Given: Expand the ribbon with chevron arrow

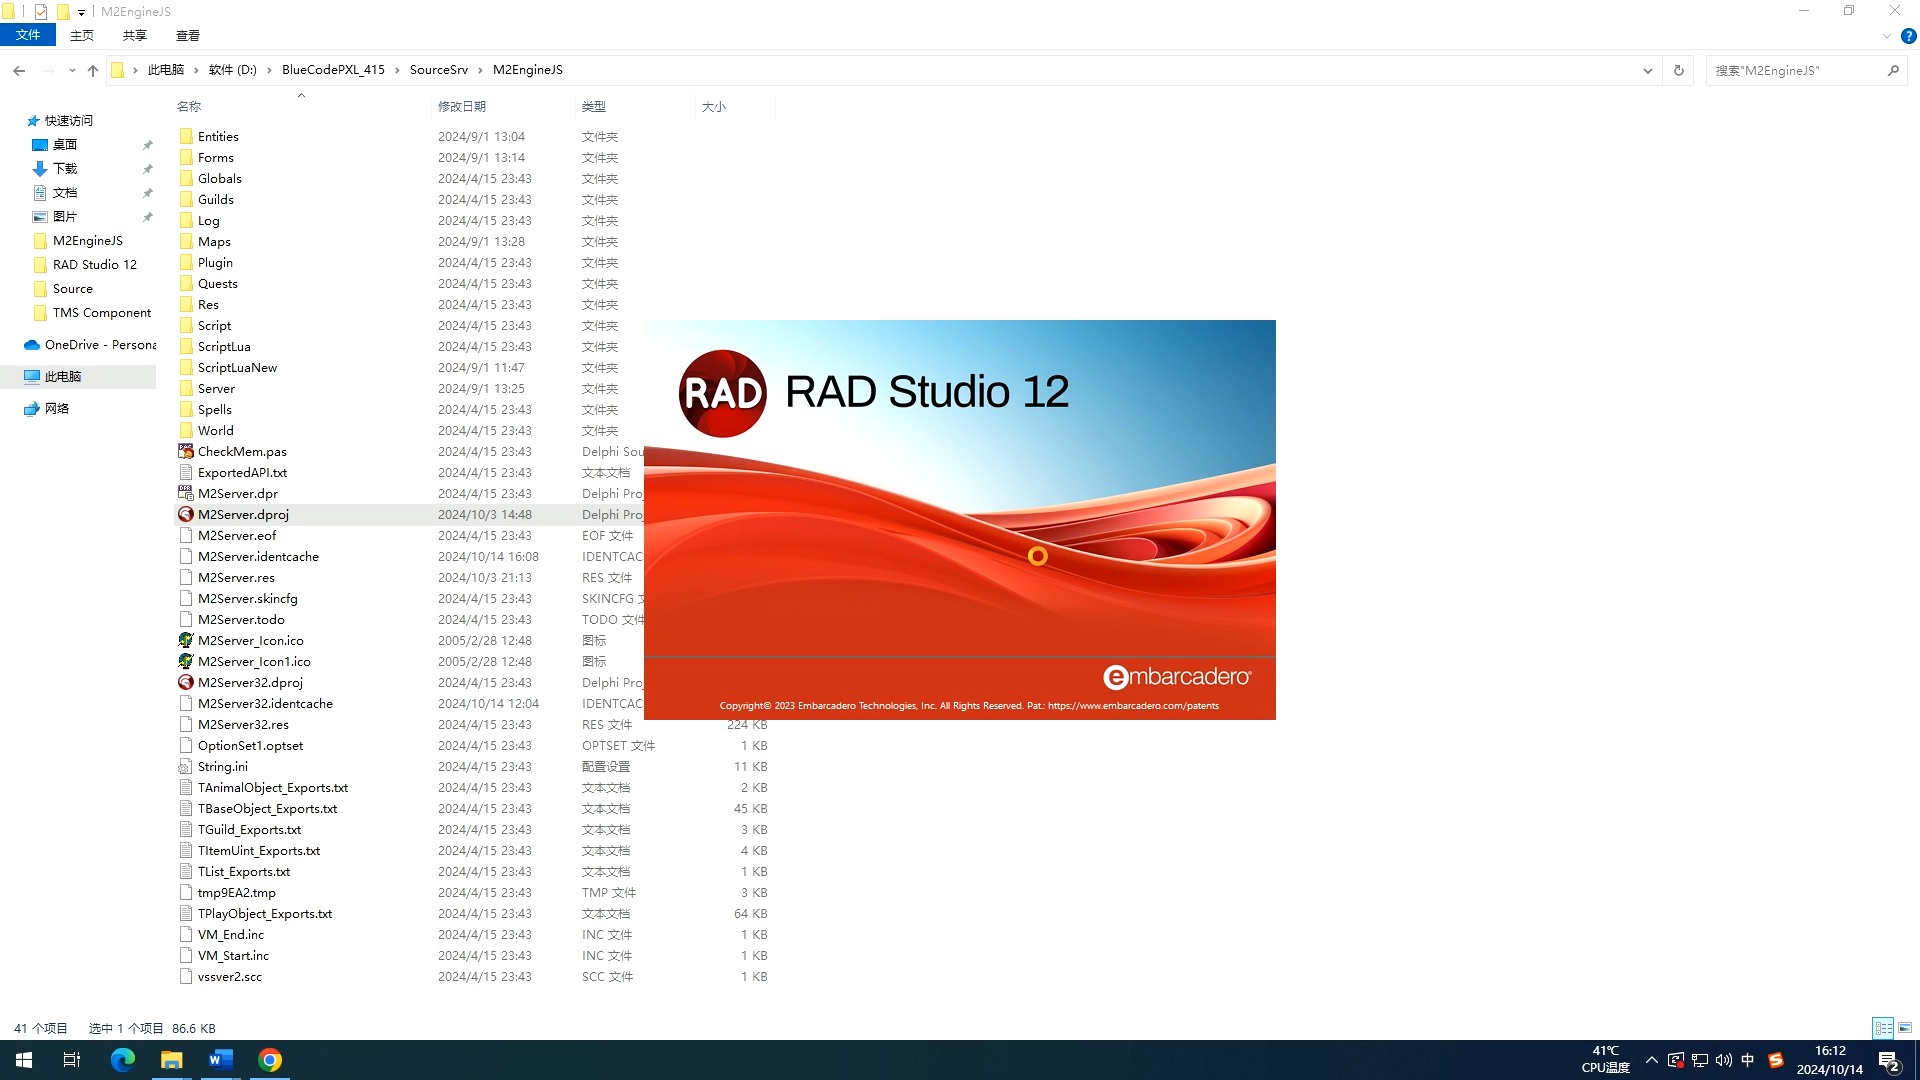Looking at the screenshot, I should click(1886, 36).
